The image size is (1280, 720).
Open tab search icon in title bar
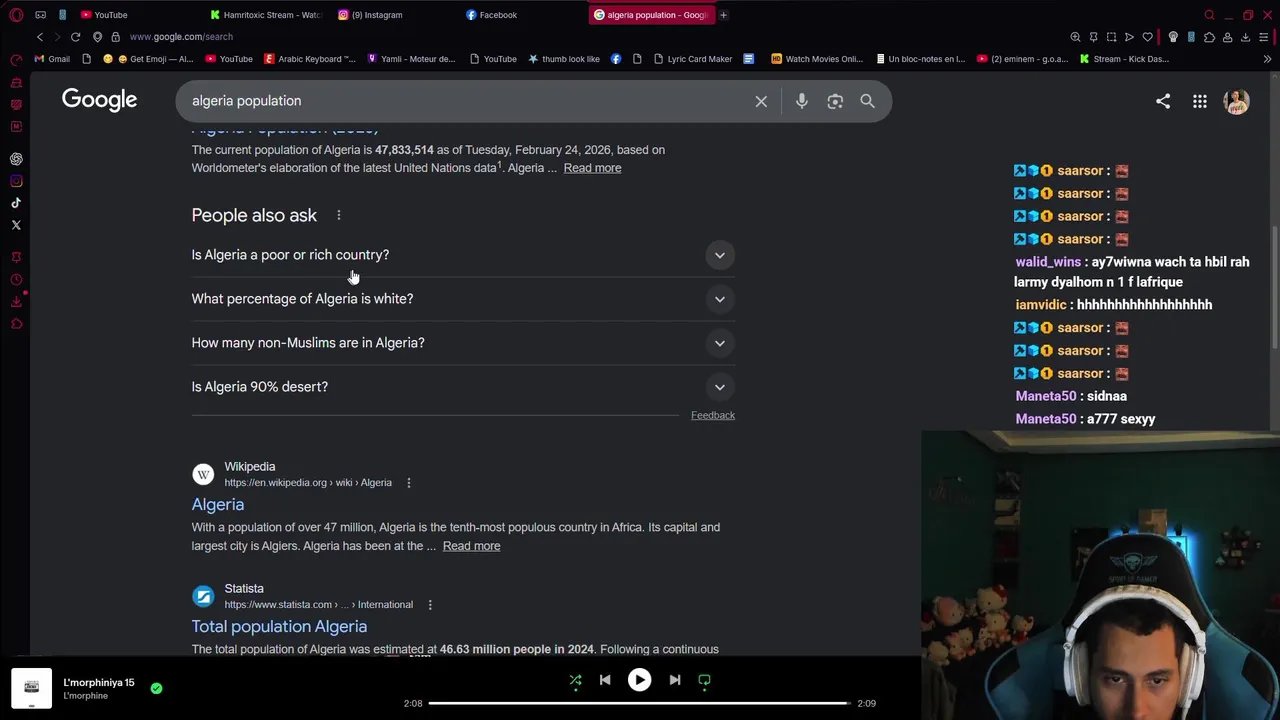1209,15
